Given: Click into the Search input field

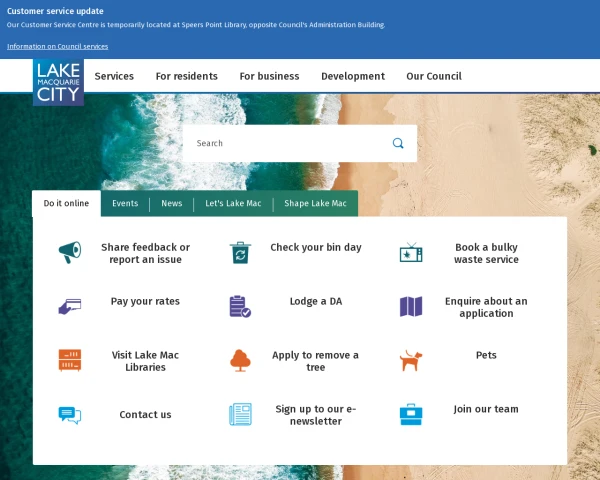Looking at the screenshot, I should (285, 143).
